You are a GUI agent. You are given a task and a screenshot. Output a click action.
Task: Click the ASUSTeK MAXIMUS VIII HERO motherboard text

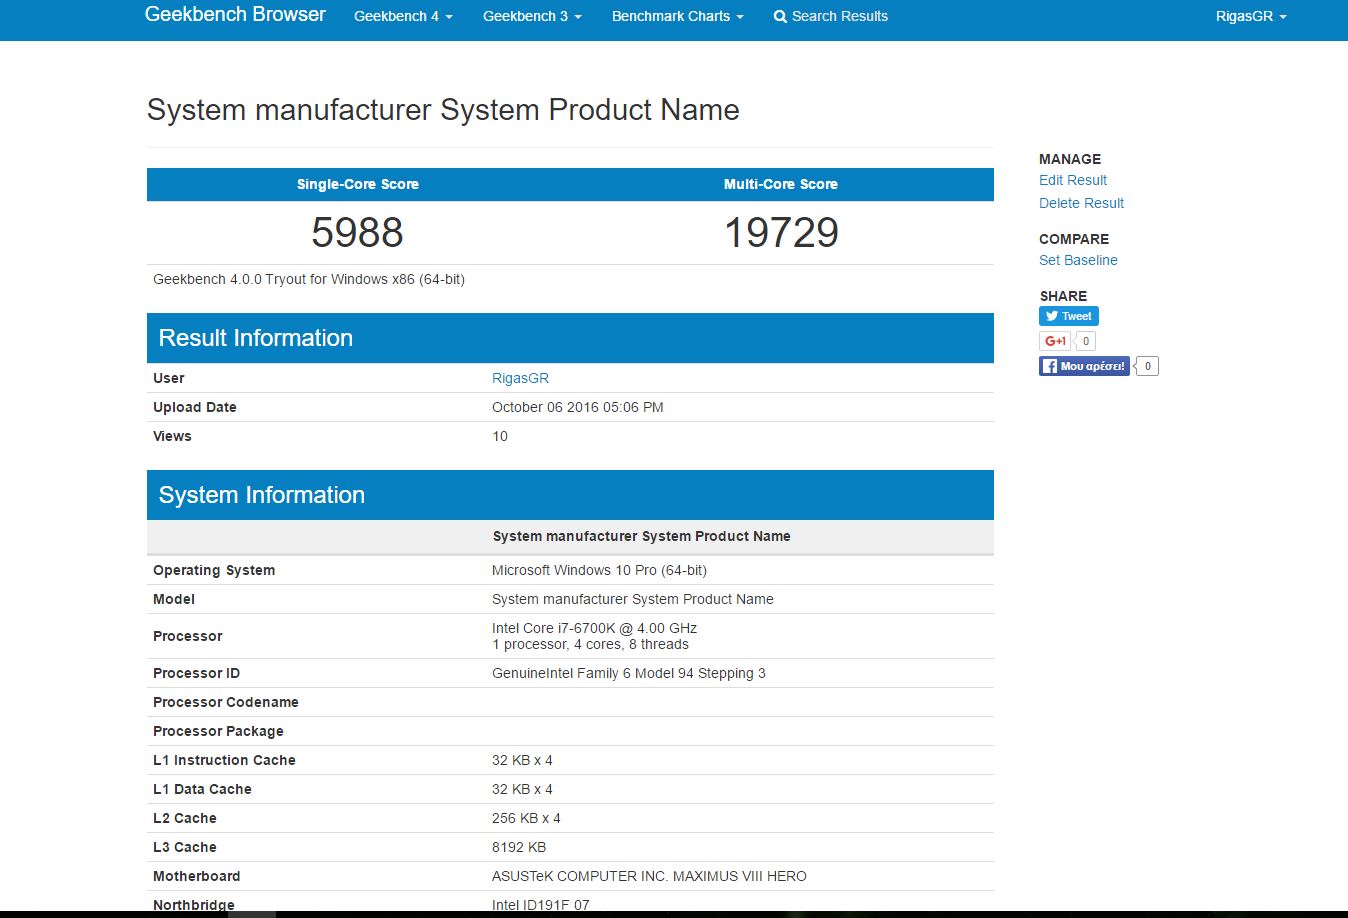point(649,876)
